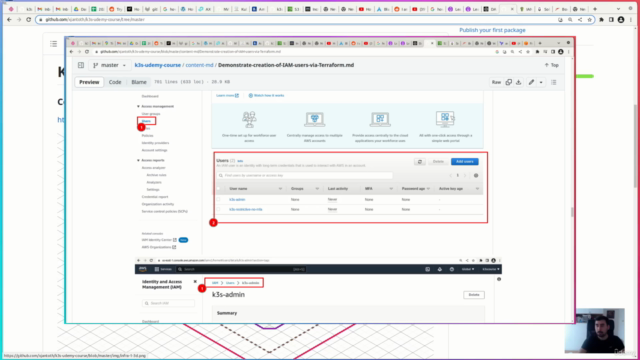Reload the outer browser page

(x=29, y=20)
